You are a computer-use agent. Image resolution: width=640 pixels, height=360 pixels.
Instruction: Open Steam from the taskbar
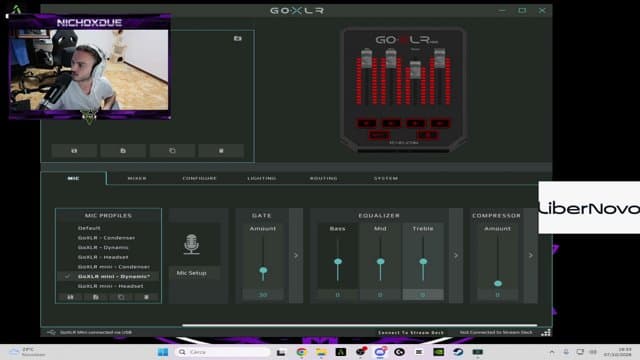pyautogui.click(x=458, y=352)
